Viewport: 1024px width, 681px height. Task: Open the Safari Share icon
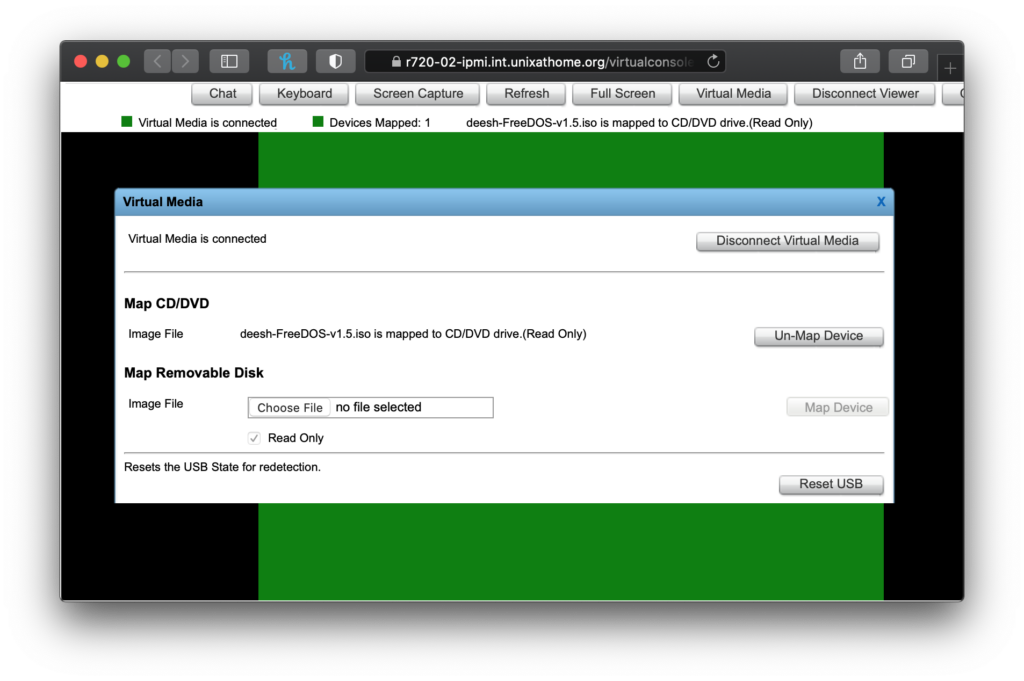coord(860,61)
